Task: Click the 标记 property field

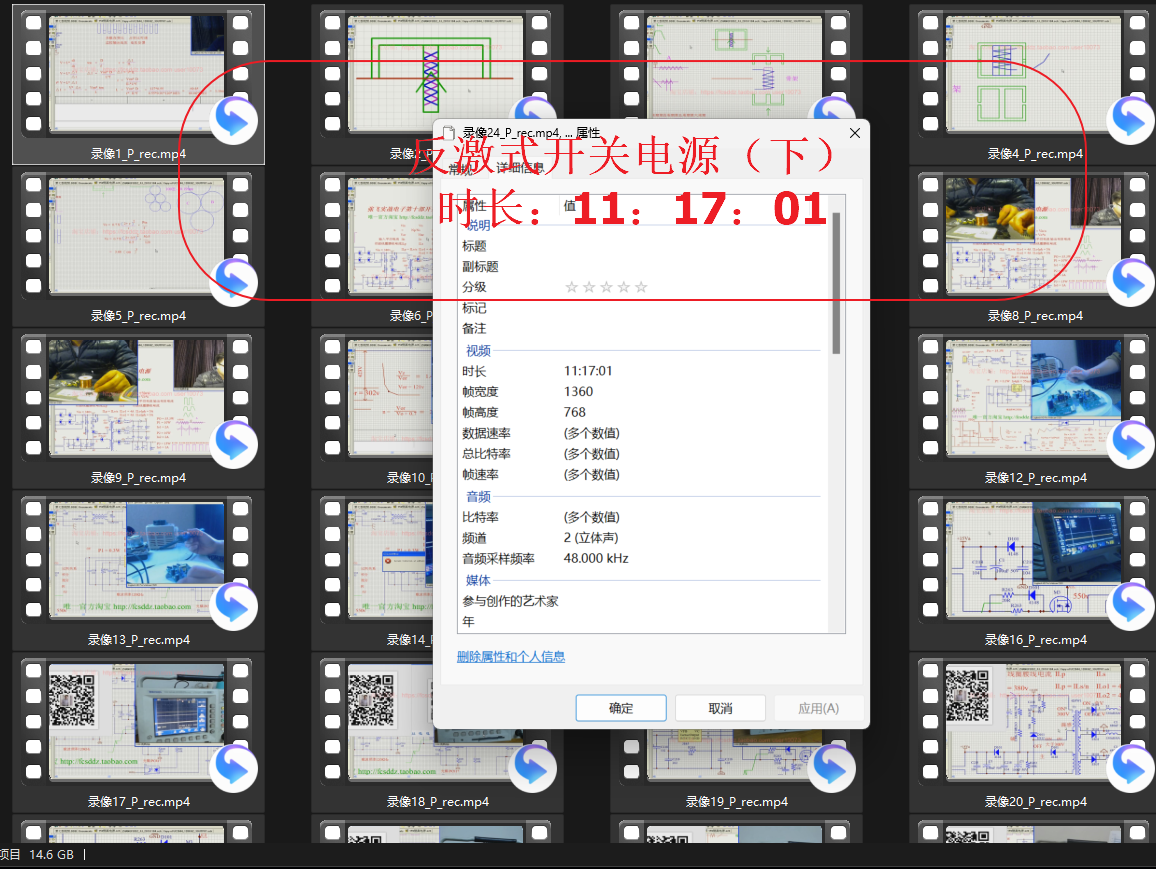Action: 640,307
